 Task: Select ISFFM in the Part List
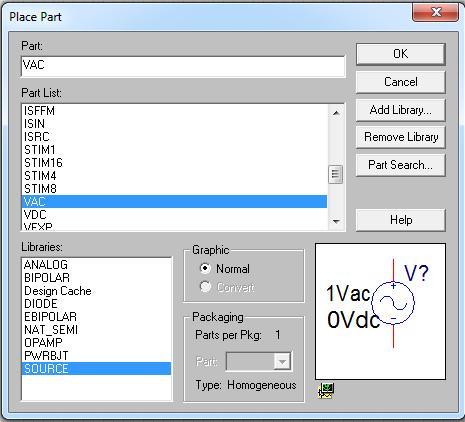click(174, 111)
